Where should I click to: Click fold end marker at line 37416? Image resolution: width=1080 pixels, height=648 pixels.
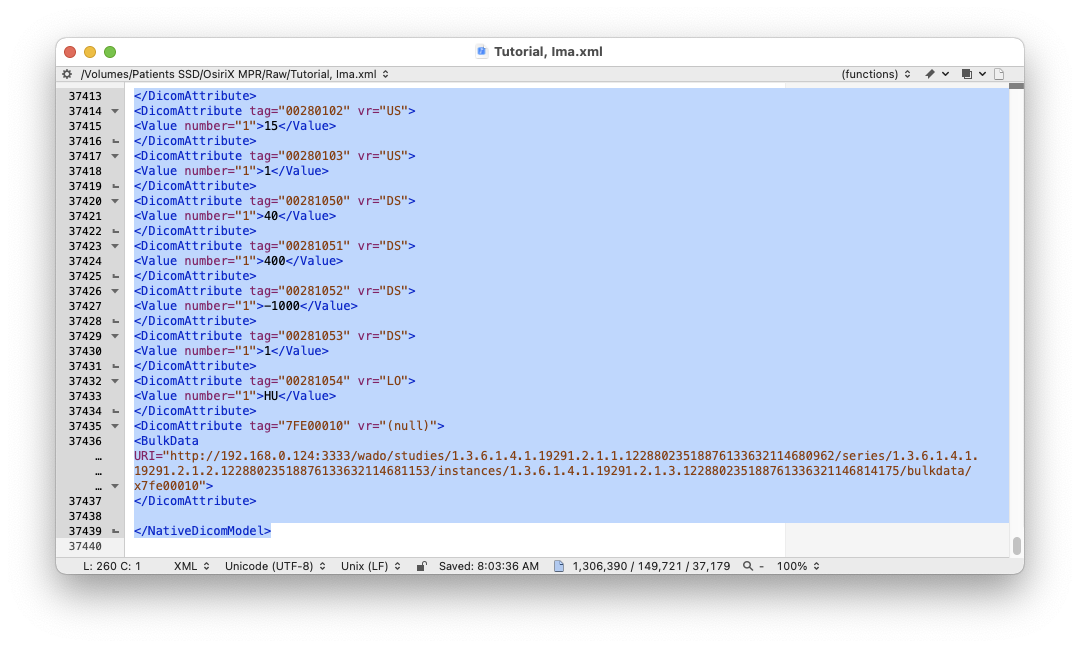(115, 141)
